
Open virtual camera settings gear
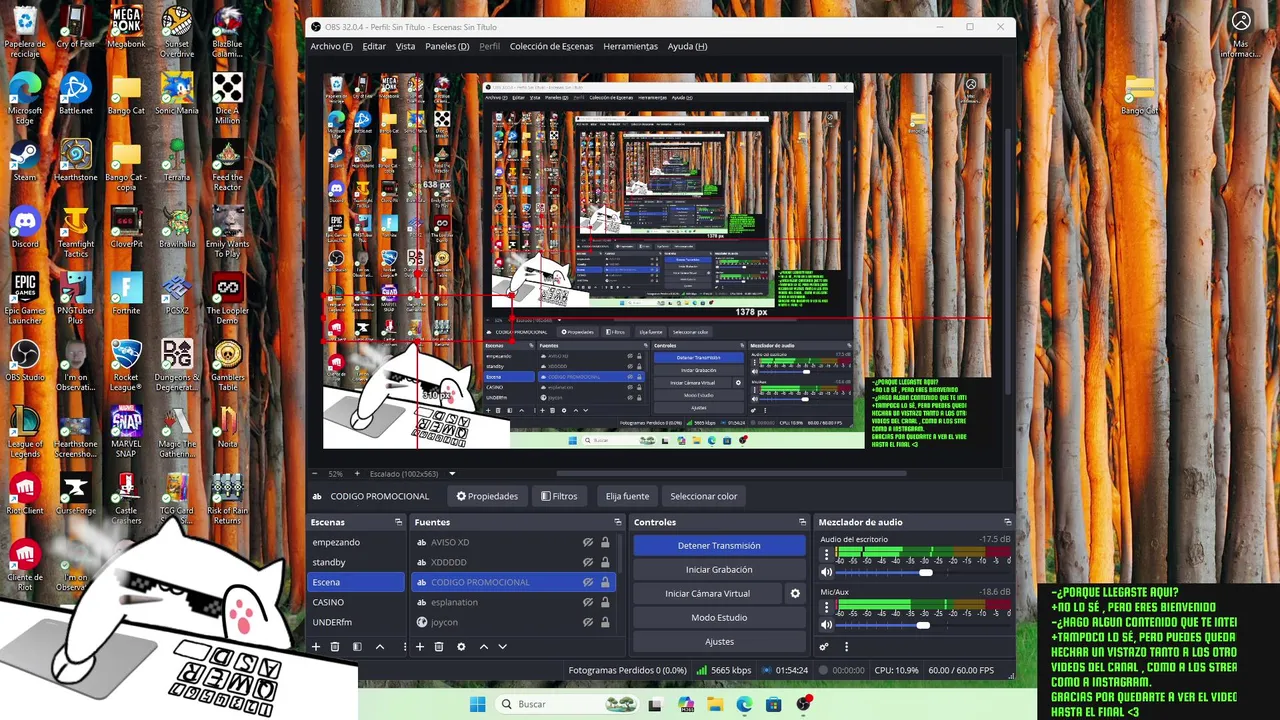point(795,593)
